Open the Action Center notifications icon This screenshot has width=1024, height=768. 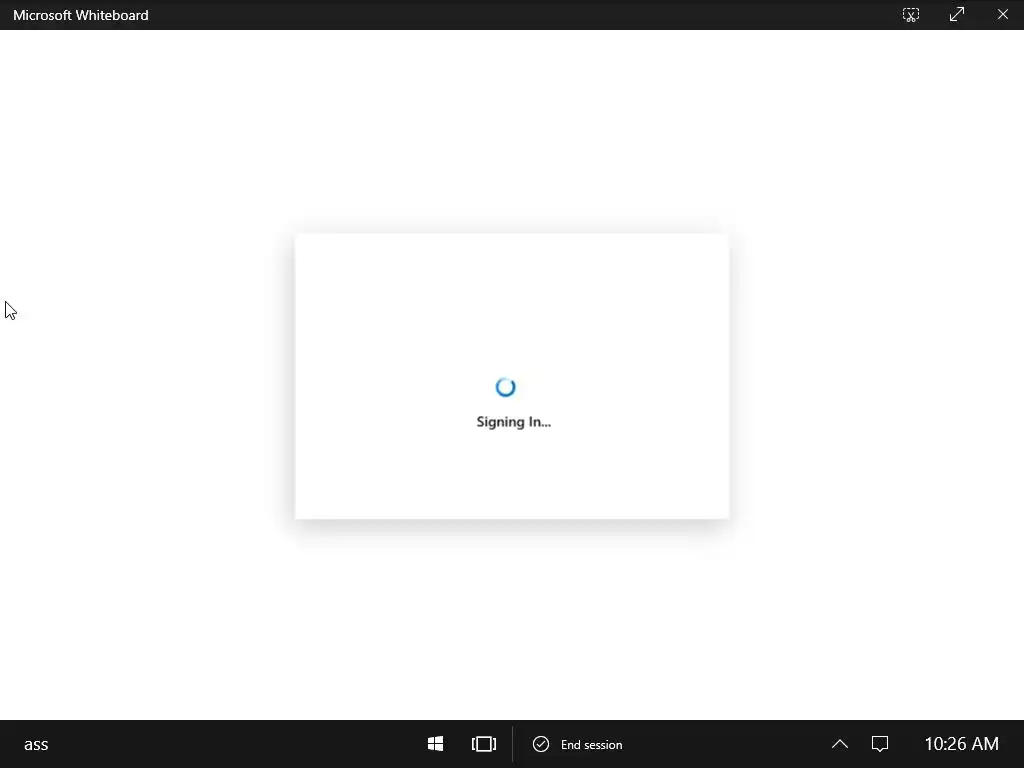click(880, 744)
